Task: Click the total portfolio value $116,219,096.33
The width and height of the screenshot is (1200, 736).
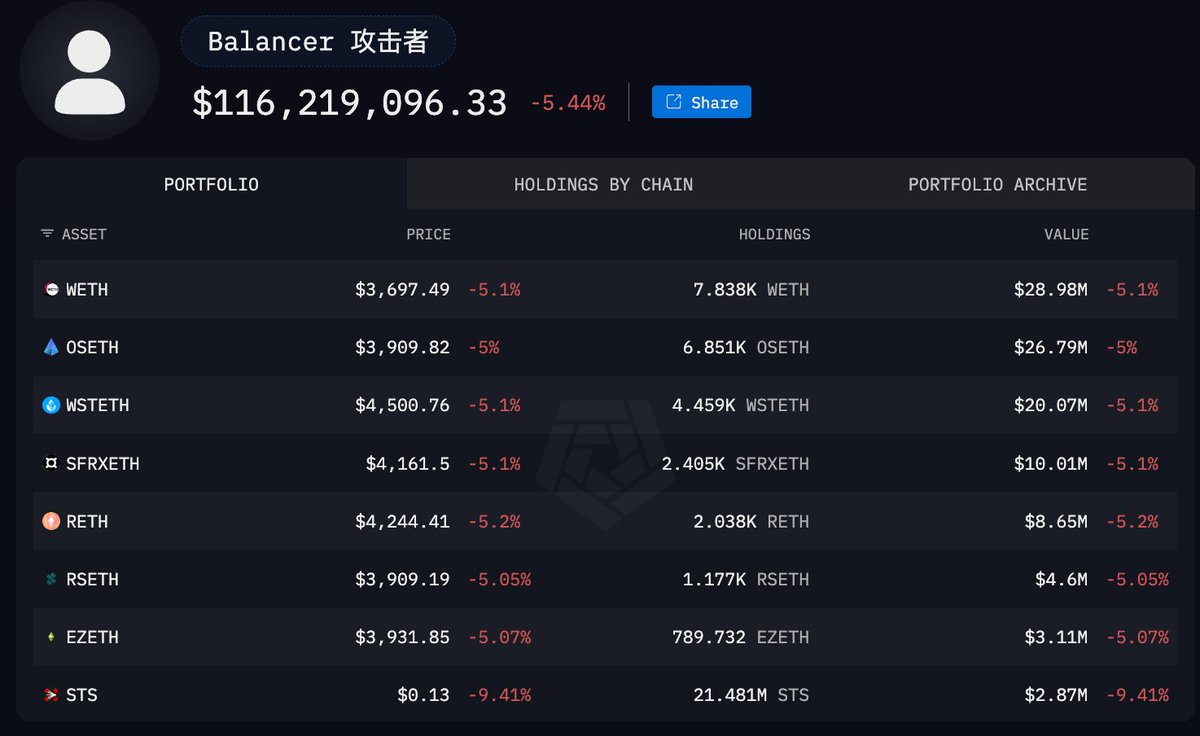Action: coord(350,103)
